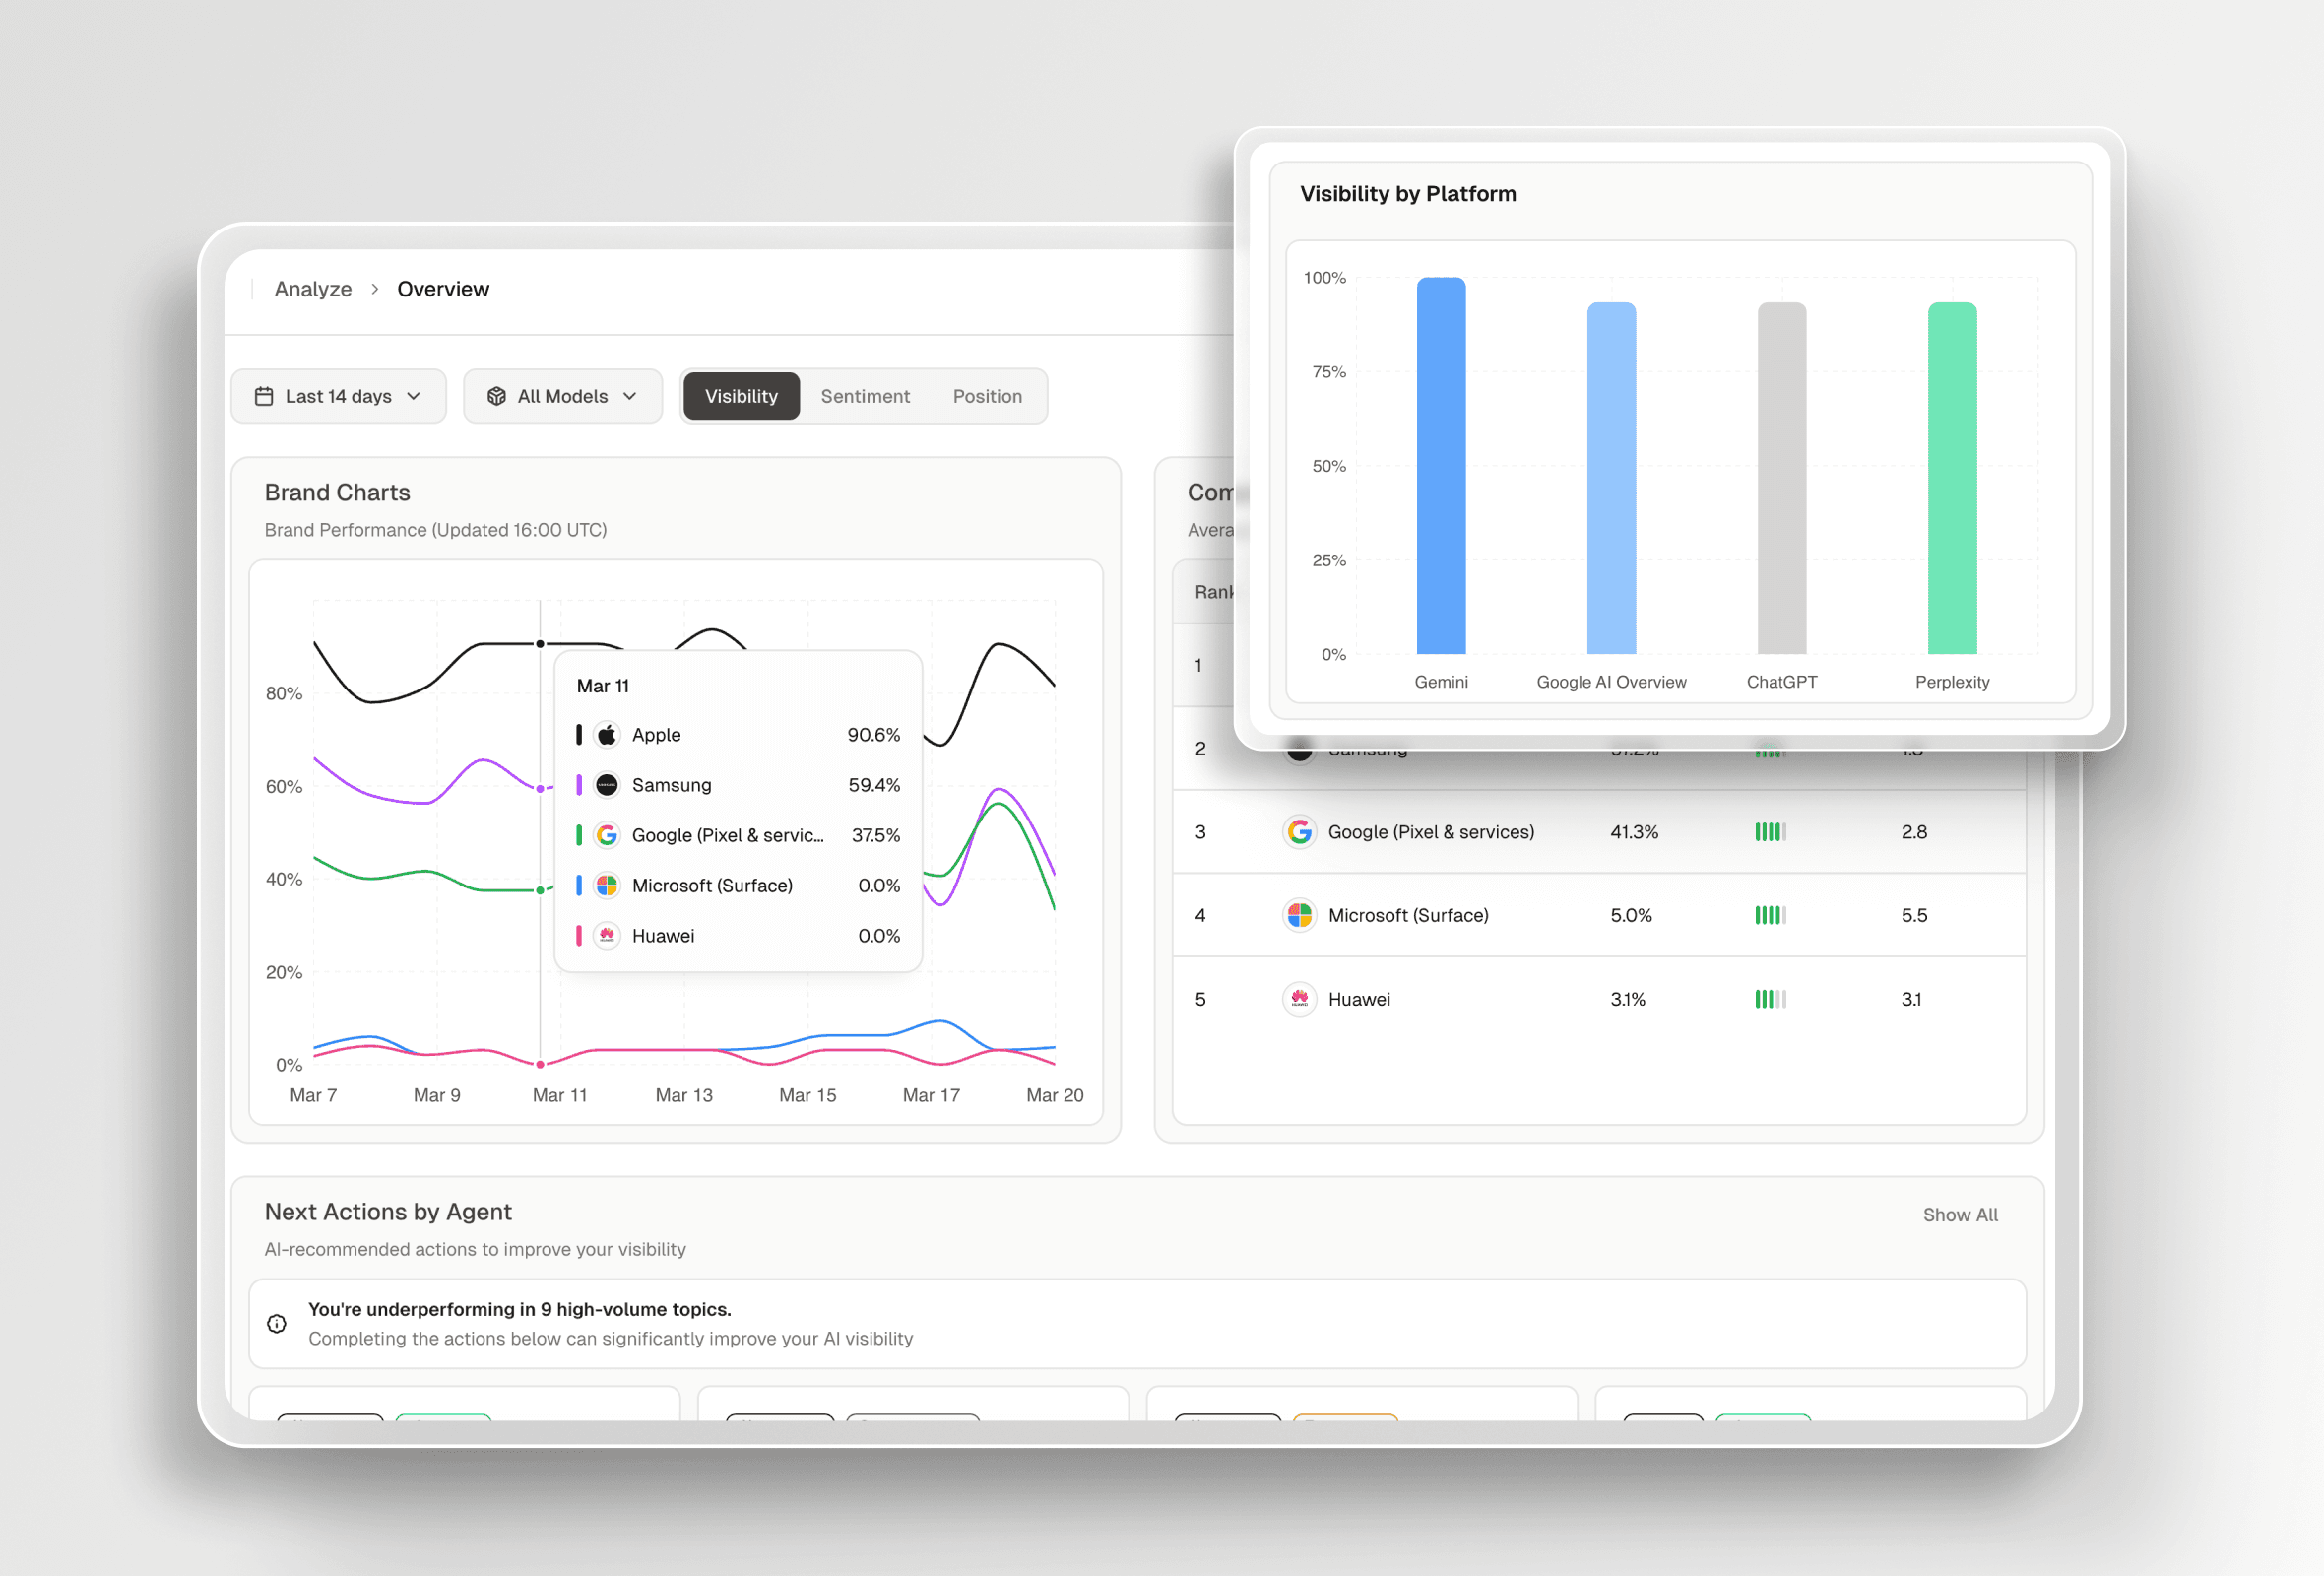Expand the All Models selector
The image size is (2324, 1576).
pos(563,396)
